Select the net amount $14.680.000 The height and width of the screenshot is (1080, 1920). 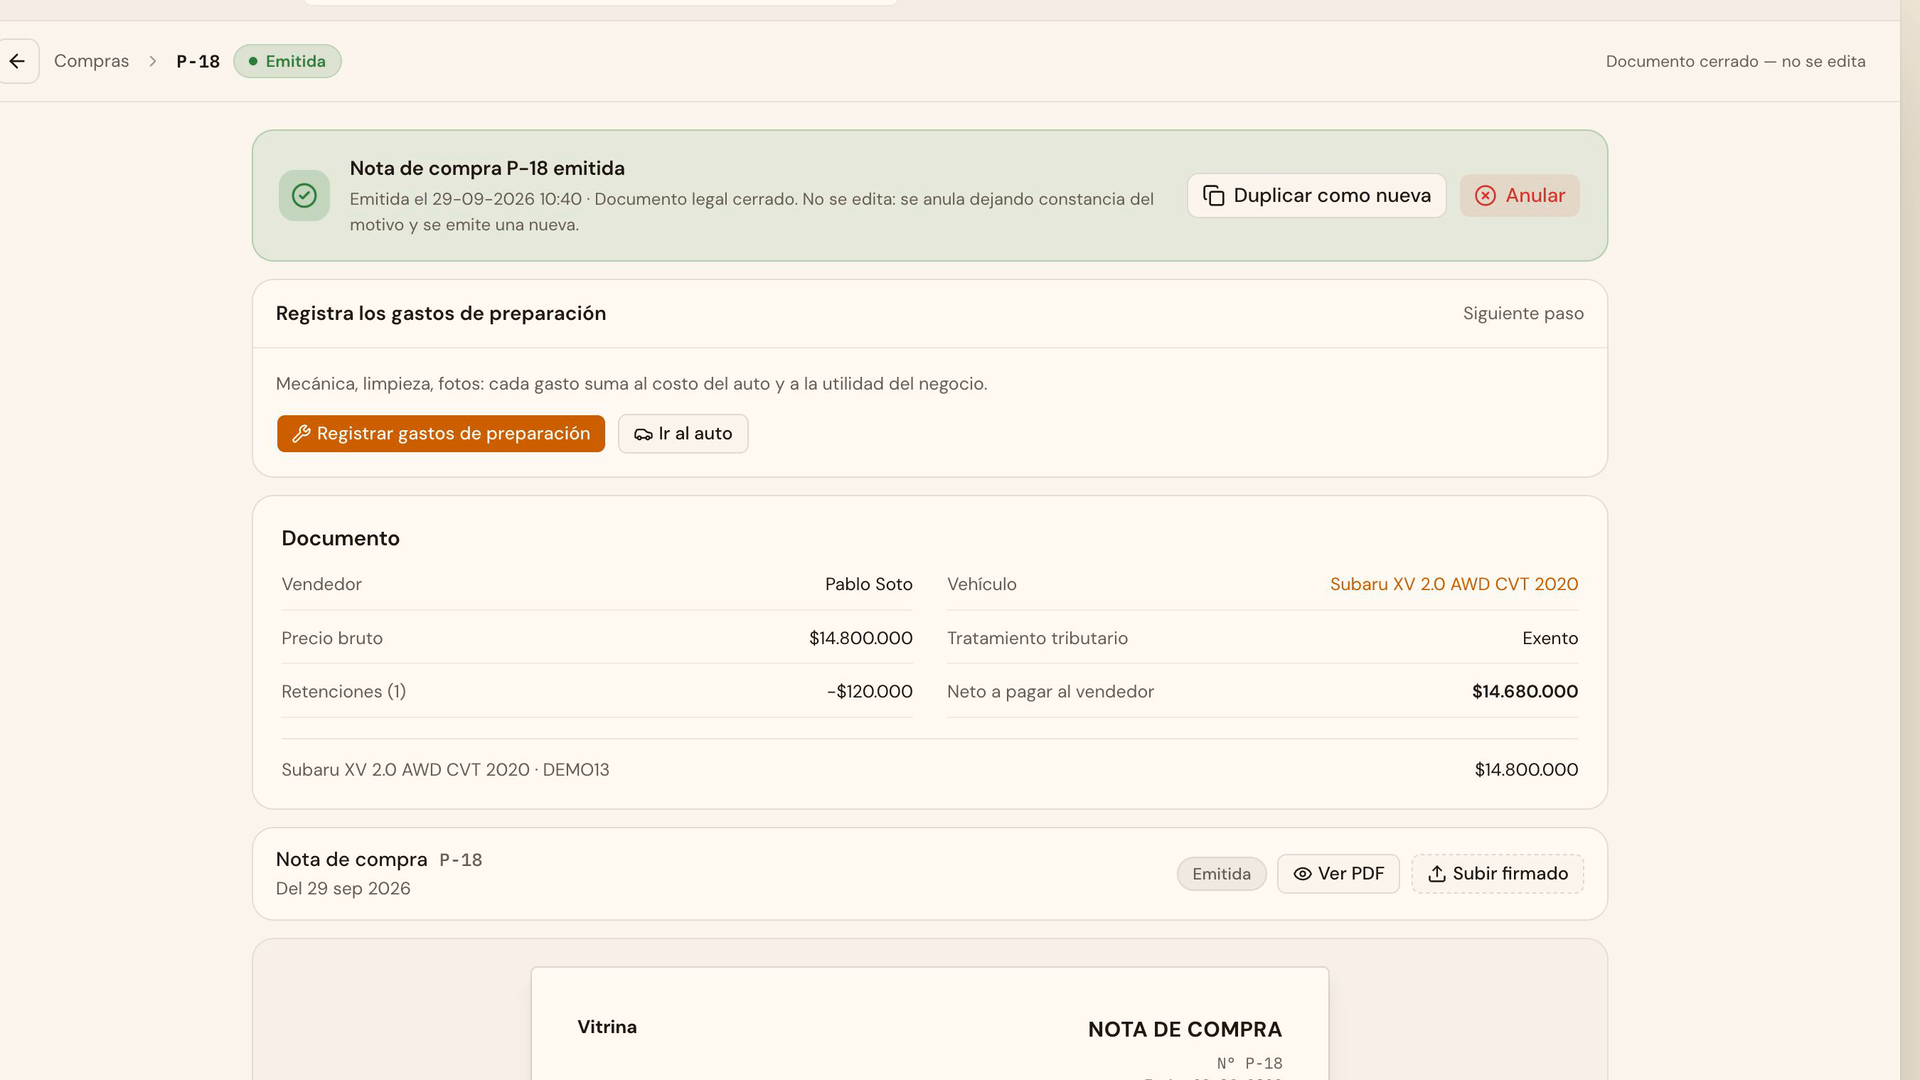pyautogui.click(x=1525, y=692)
